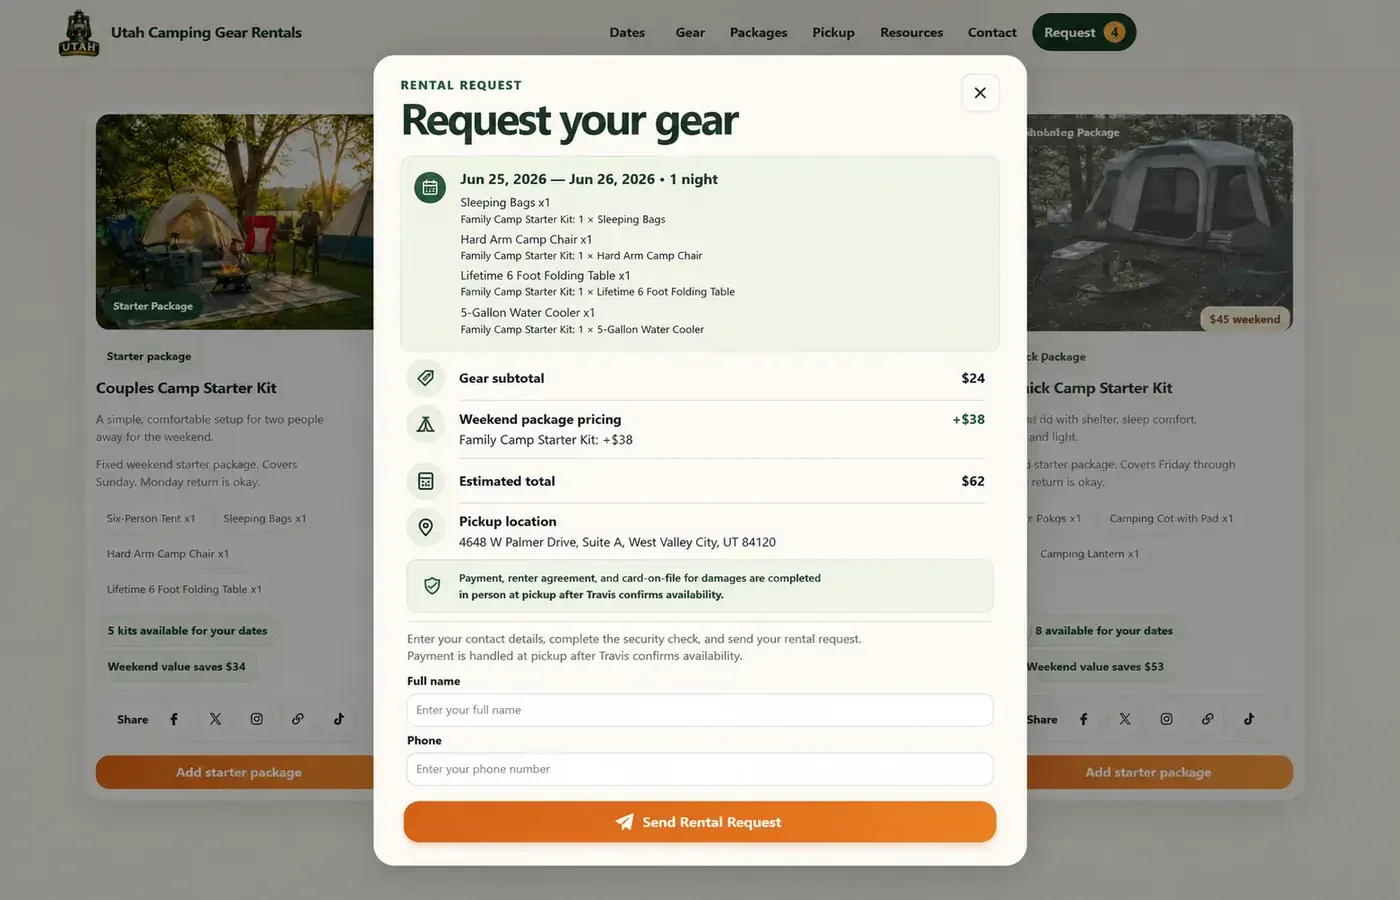1400x900 pixels.
Task: Open the Pickup nav item
Action: 833,32
